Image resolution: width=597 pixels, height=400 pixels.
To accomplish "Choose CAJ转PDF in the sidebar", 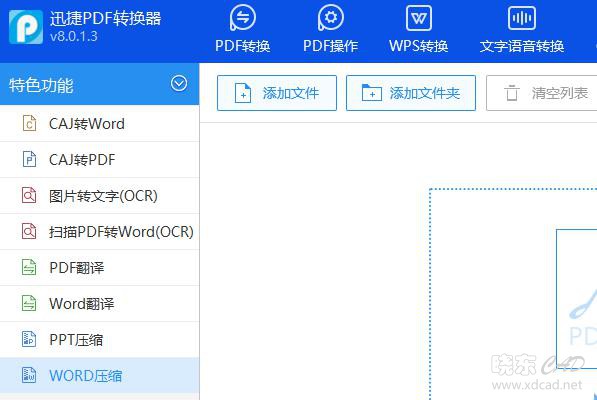I will [99, 160].
